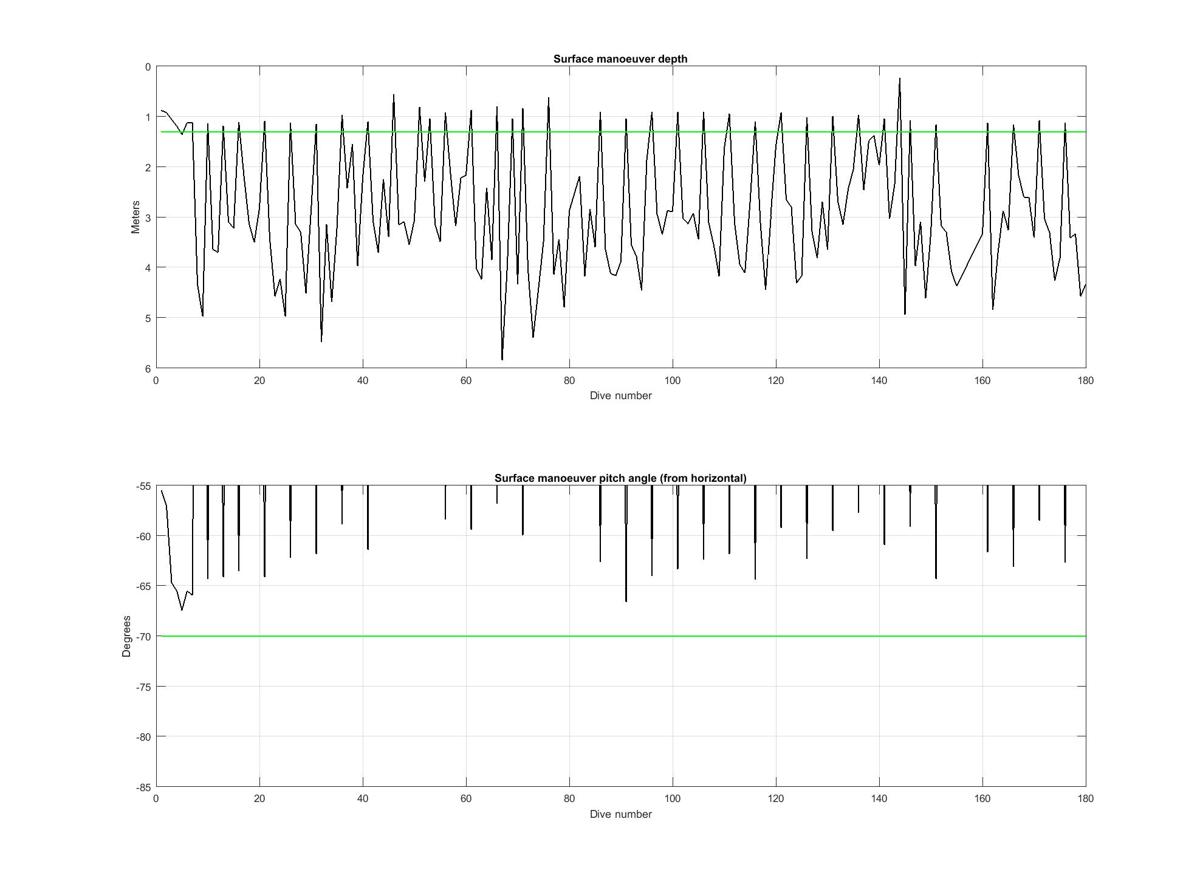Click 'Dive number' label under pitch angle plot
This screenshot has height=885, width=1200.
click(x=621, y=814)
